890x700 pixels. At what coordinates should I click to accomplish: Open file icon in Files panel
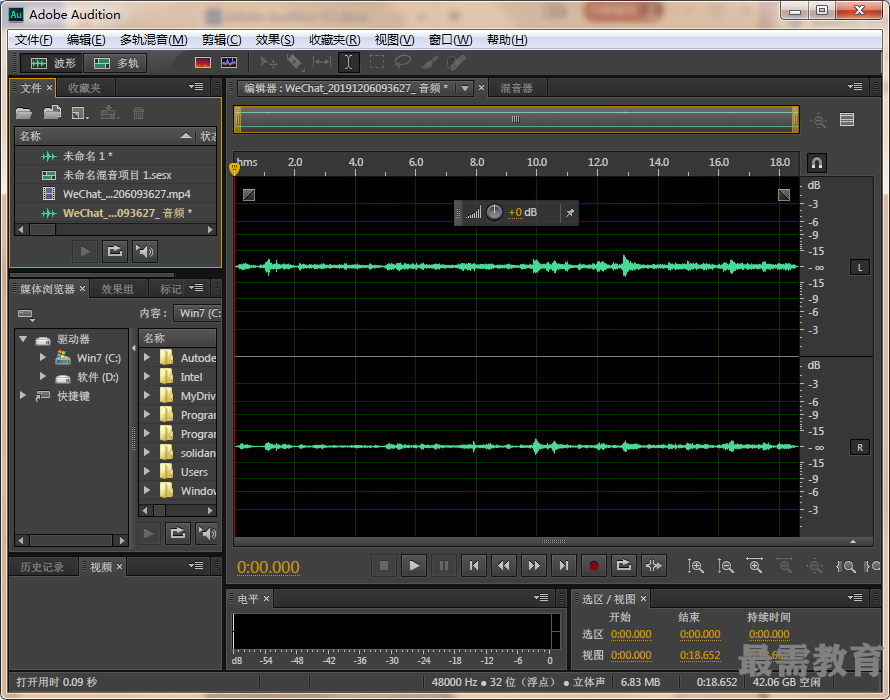(x=24, y=113)
